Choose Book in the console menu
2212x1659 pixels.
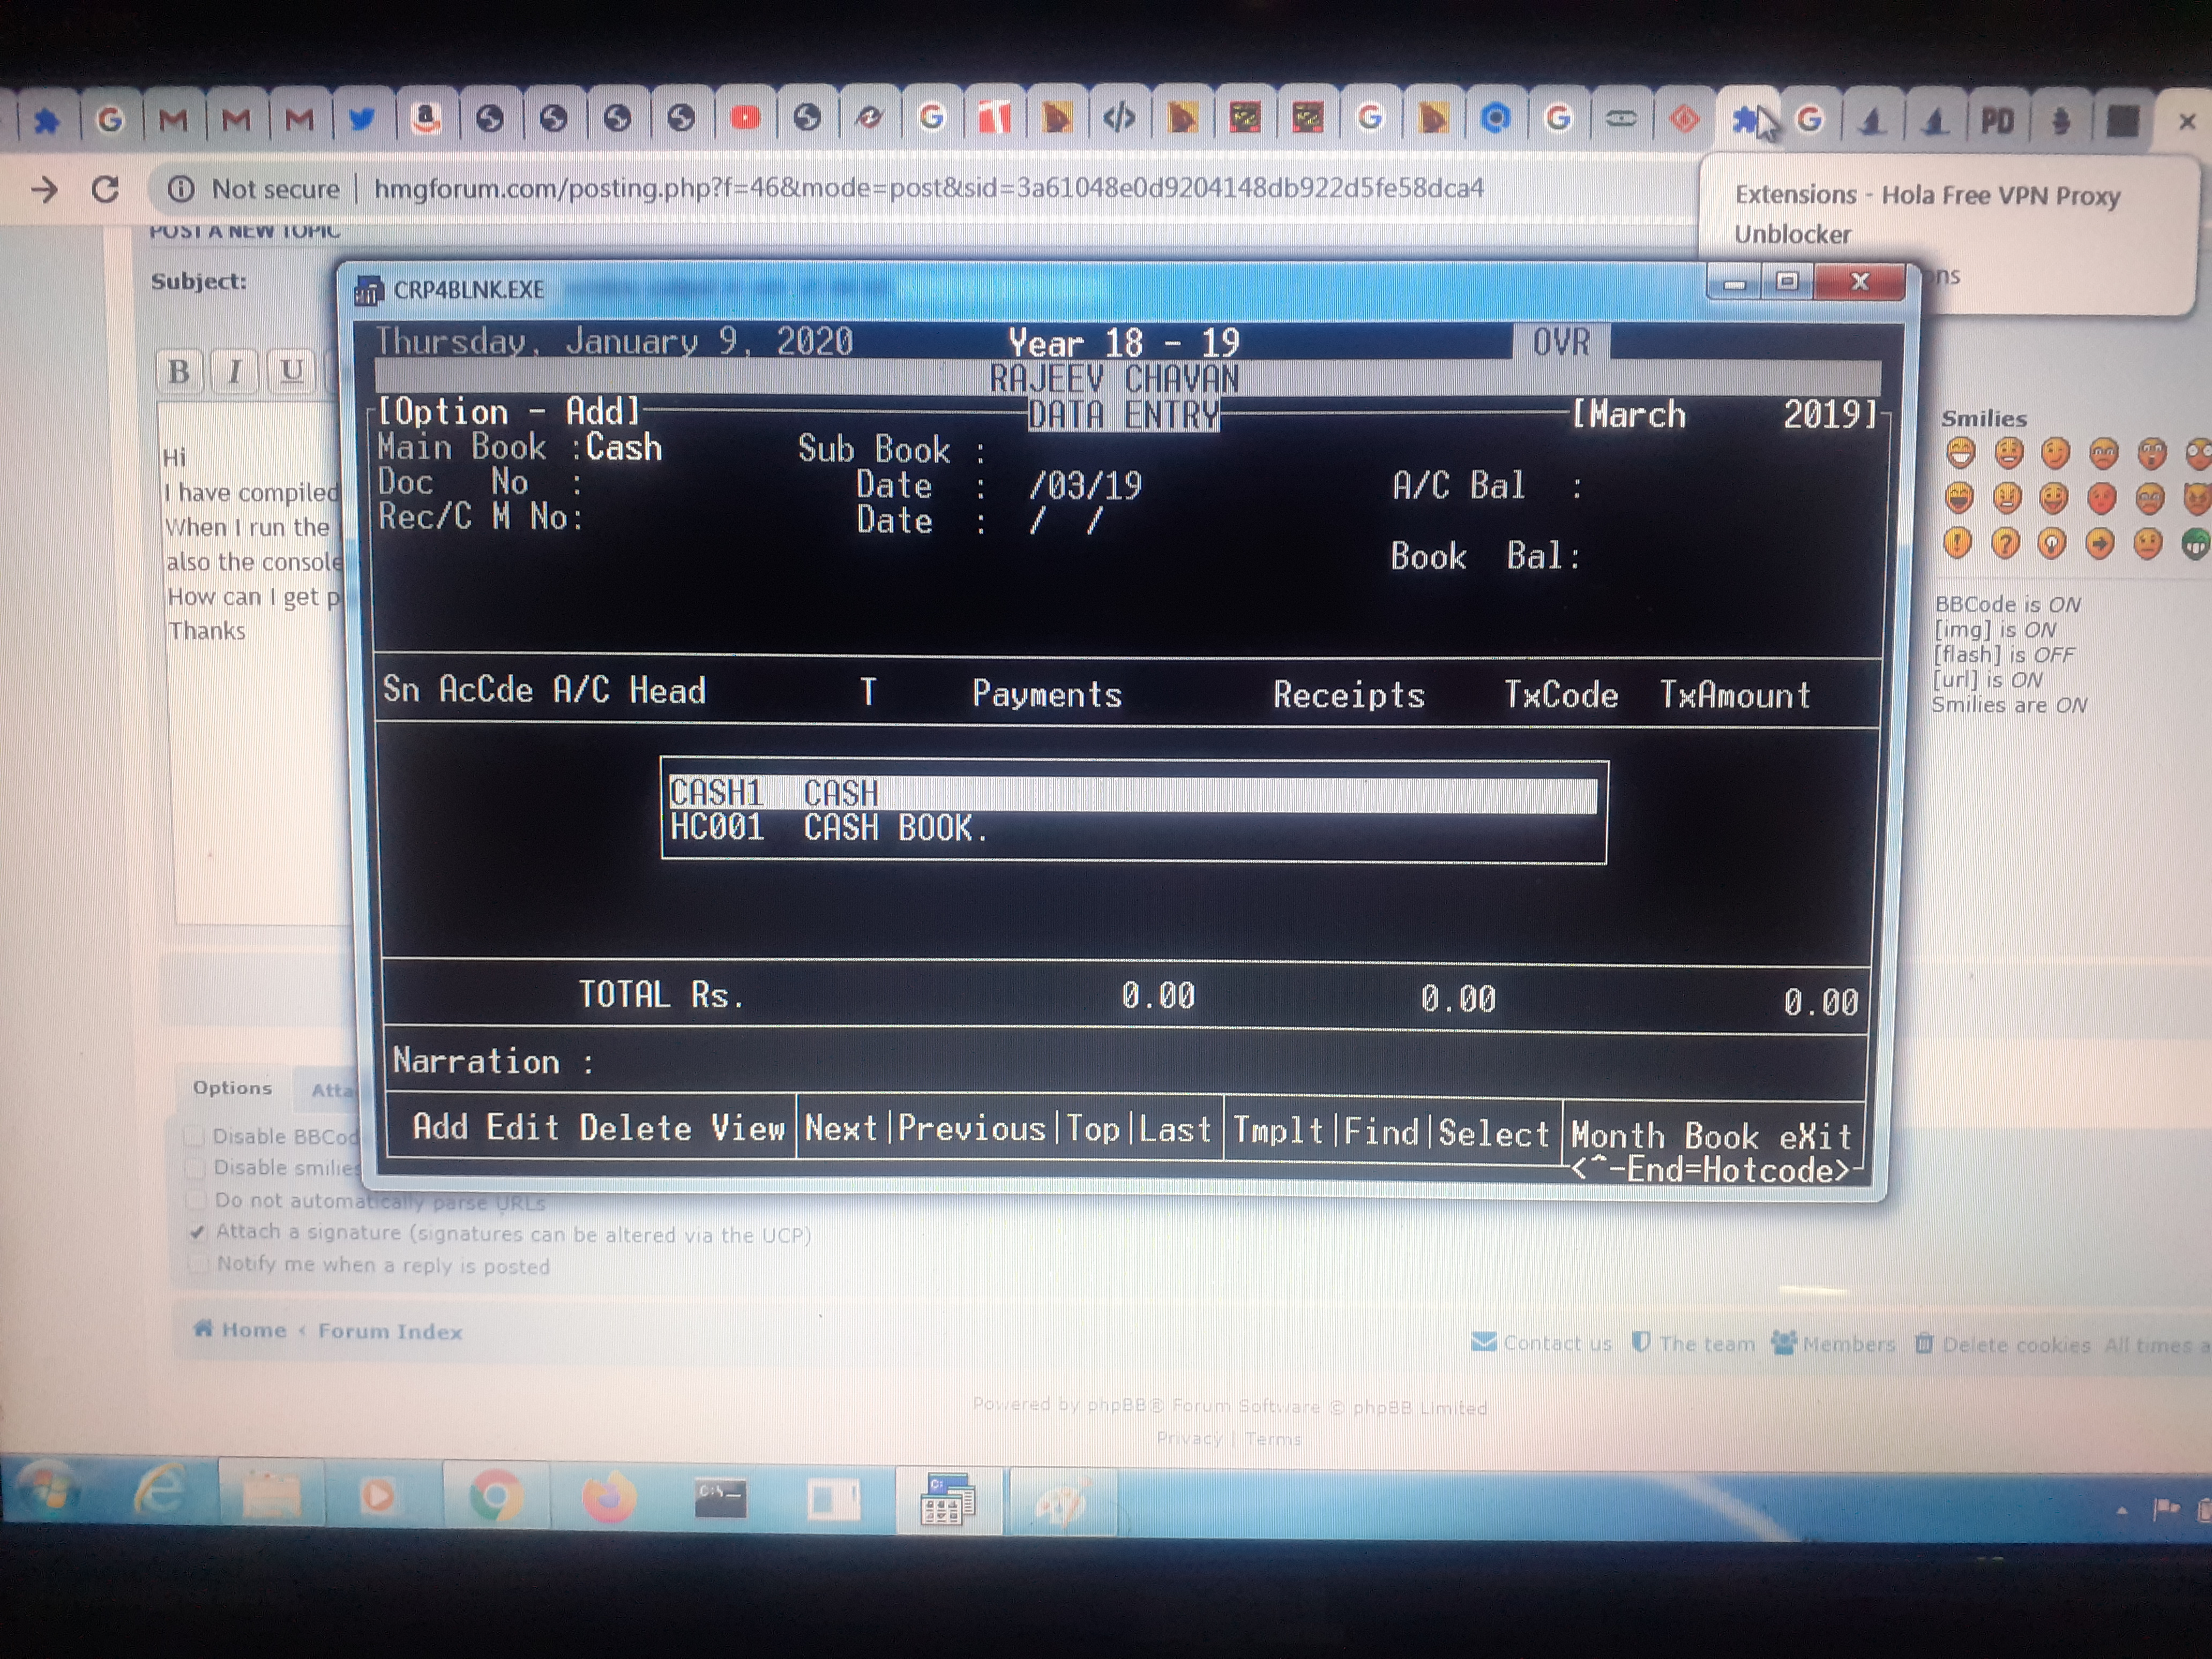(x=1721, y=1137)
